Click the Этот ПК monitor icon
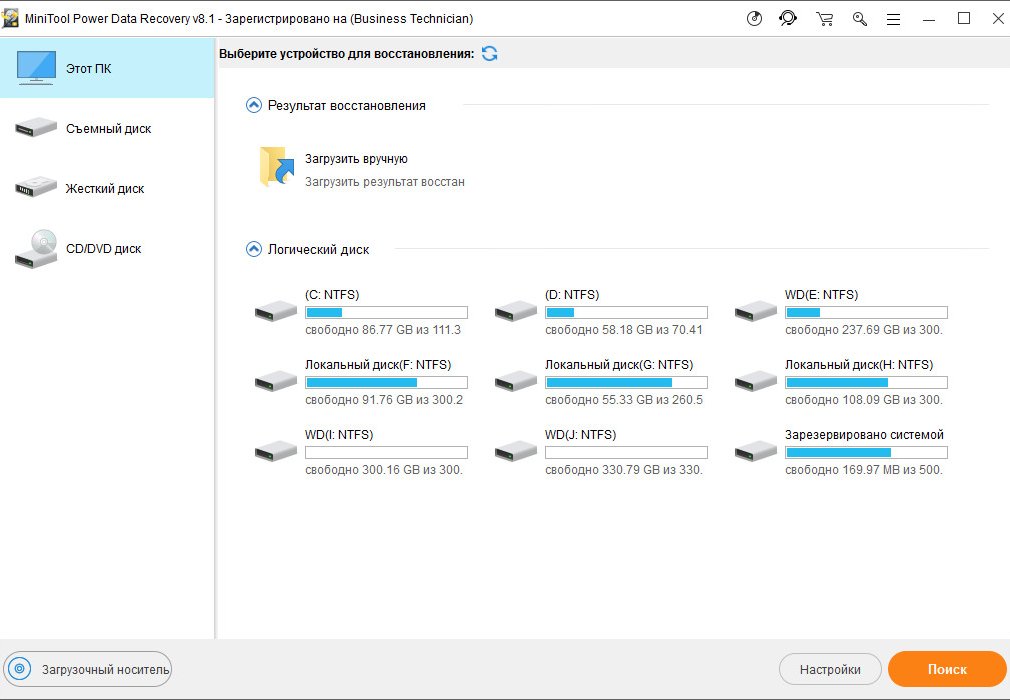 [x=36, y=68]
